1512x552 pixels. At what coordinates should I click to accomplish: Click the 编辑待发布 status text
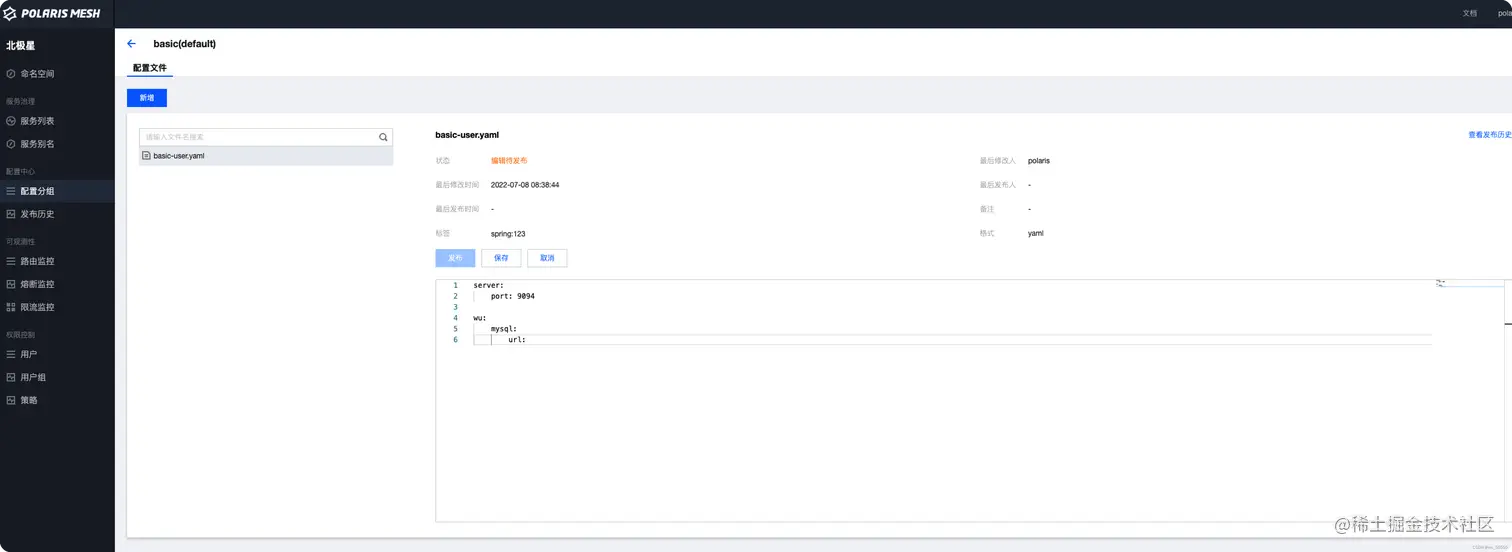click(x=509, y=161)
